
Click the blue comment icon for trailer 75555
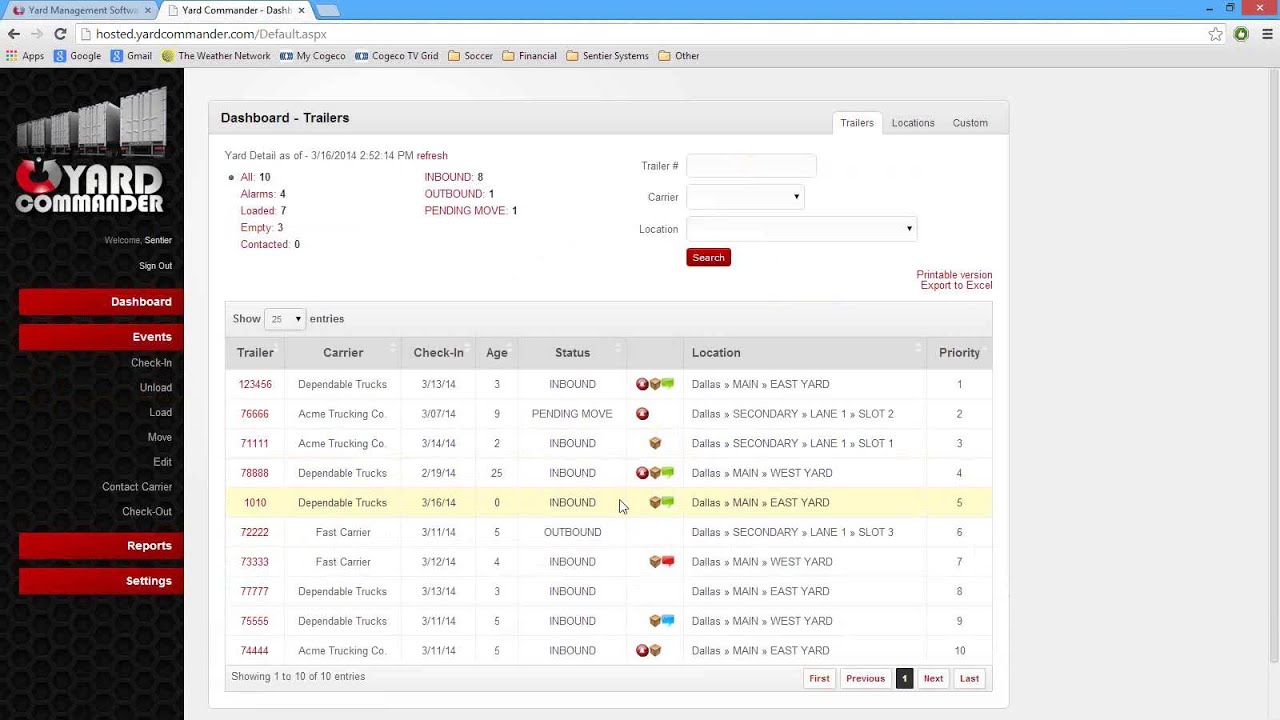pyautogui.click(x=668, y=621)
